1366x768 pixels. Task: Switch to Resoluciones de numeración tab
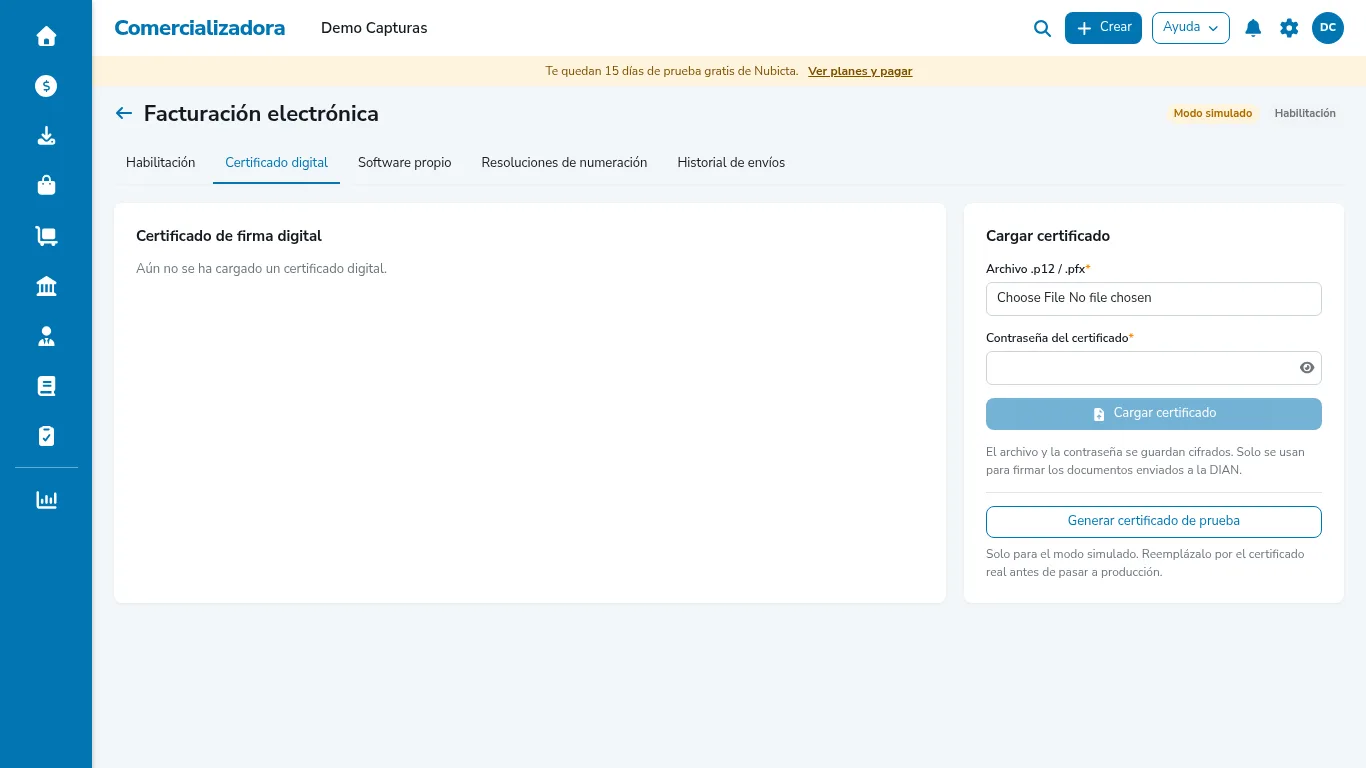[564, 163]
